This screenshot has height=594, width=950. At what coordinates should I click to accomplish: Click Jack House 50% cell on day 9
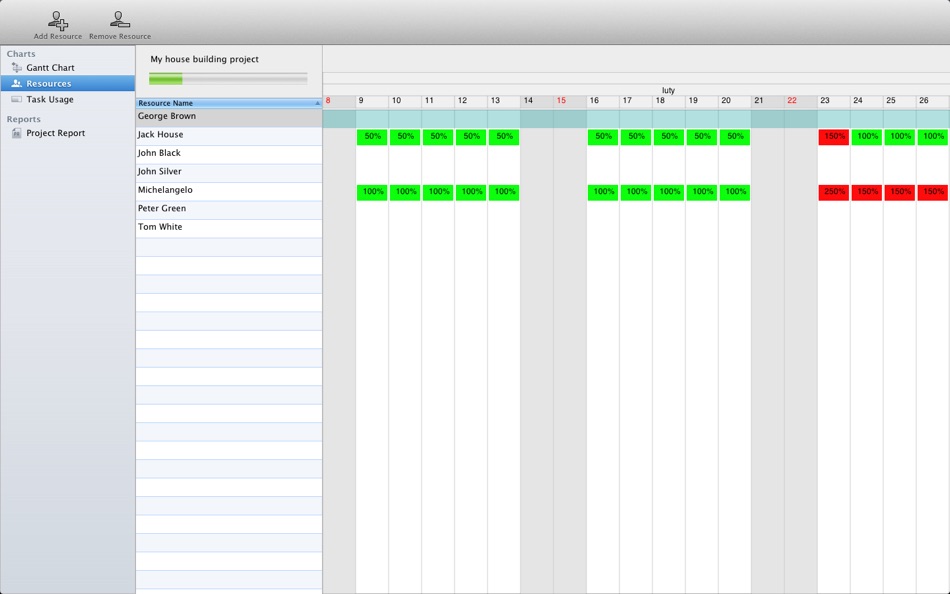coord(372,137)
